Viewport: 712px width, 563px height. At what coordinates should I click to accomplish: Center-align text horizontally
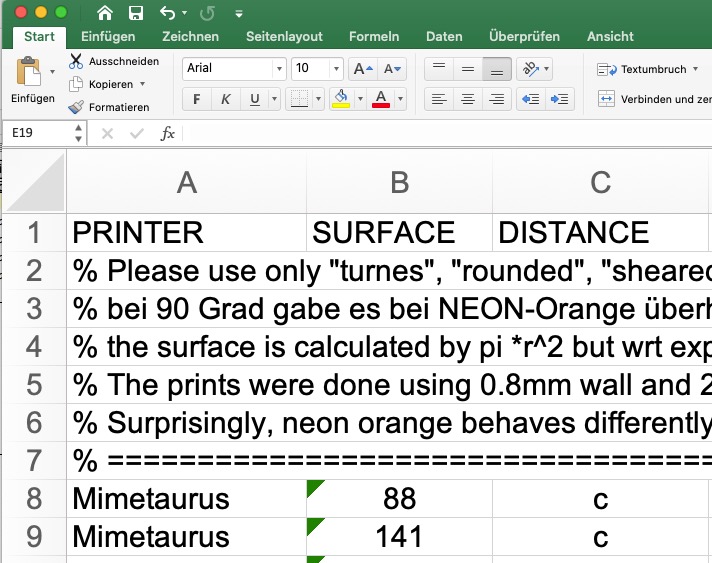coord(466,99)
